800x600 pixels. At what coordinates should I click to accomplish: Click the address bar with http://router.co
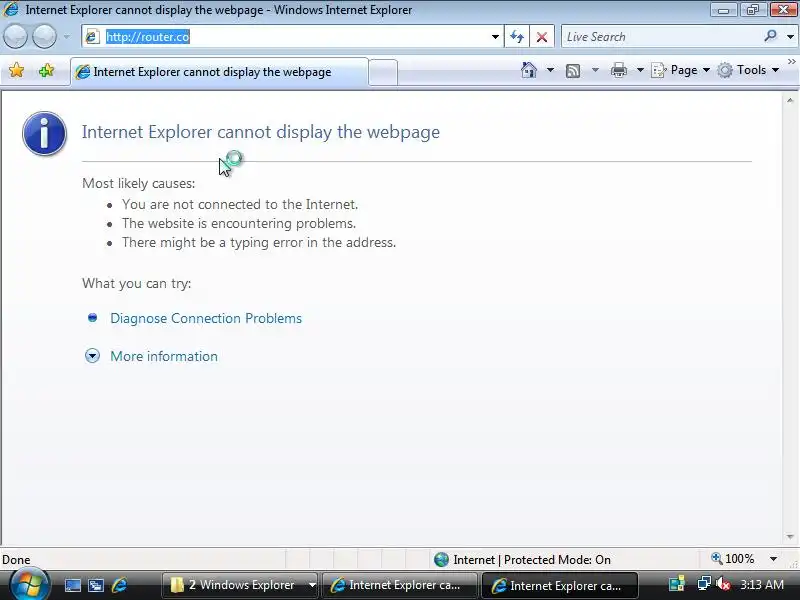pos(292,37)
